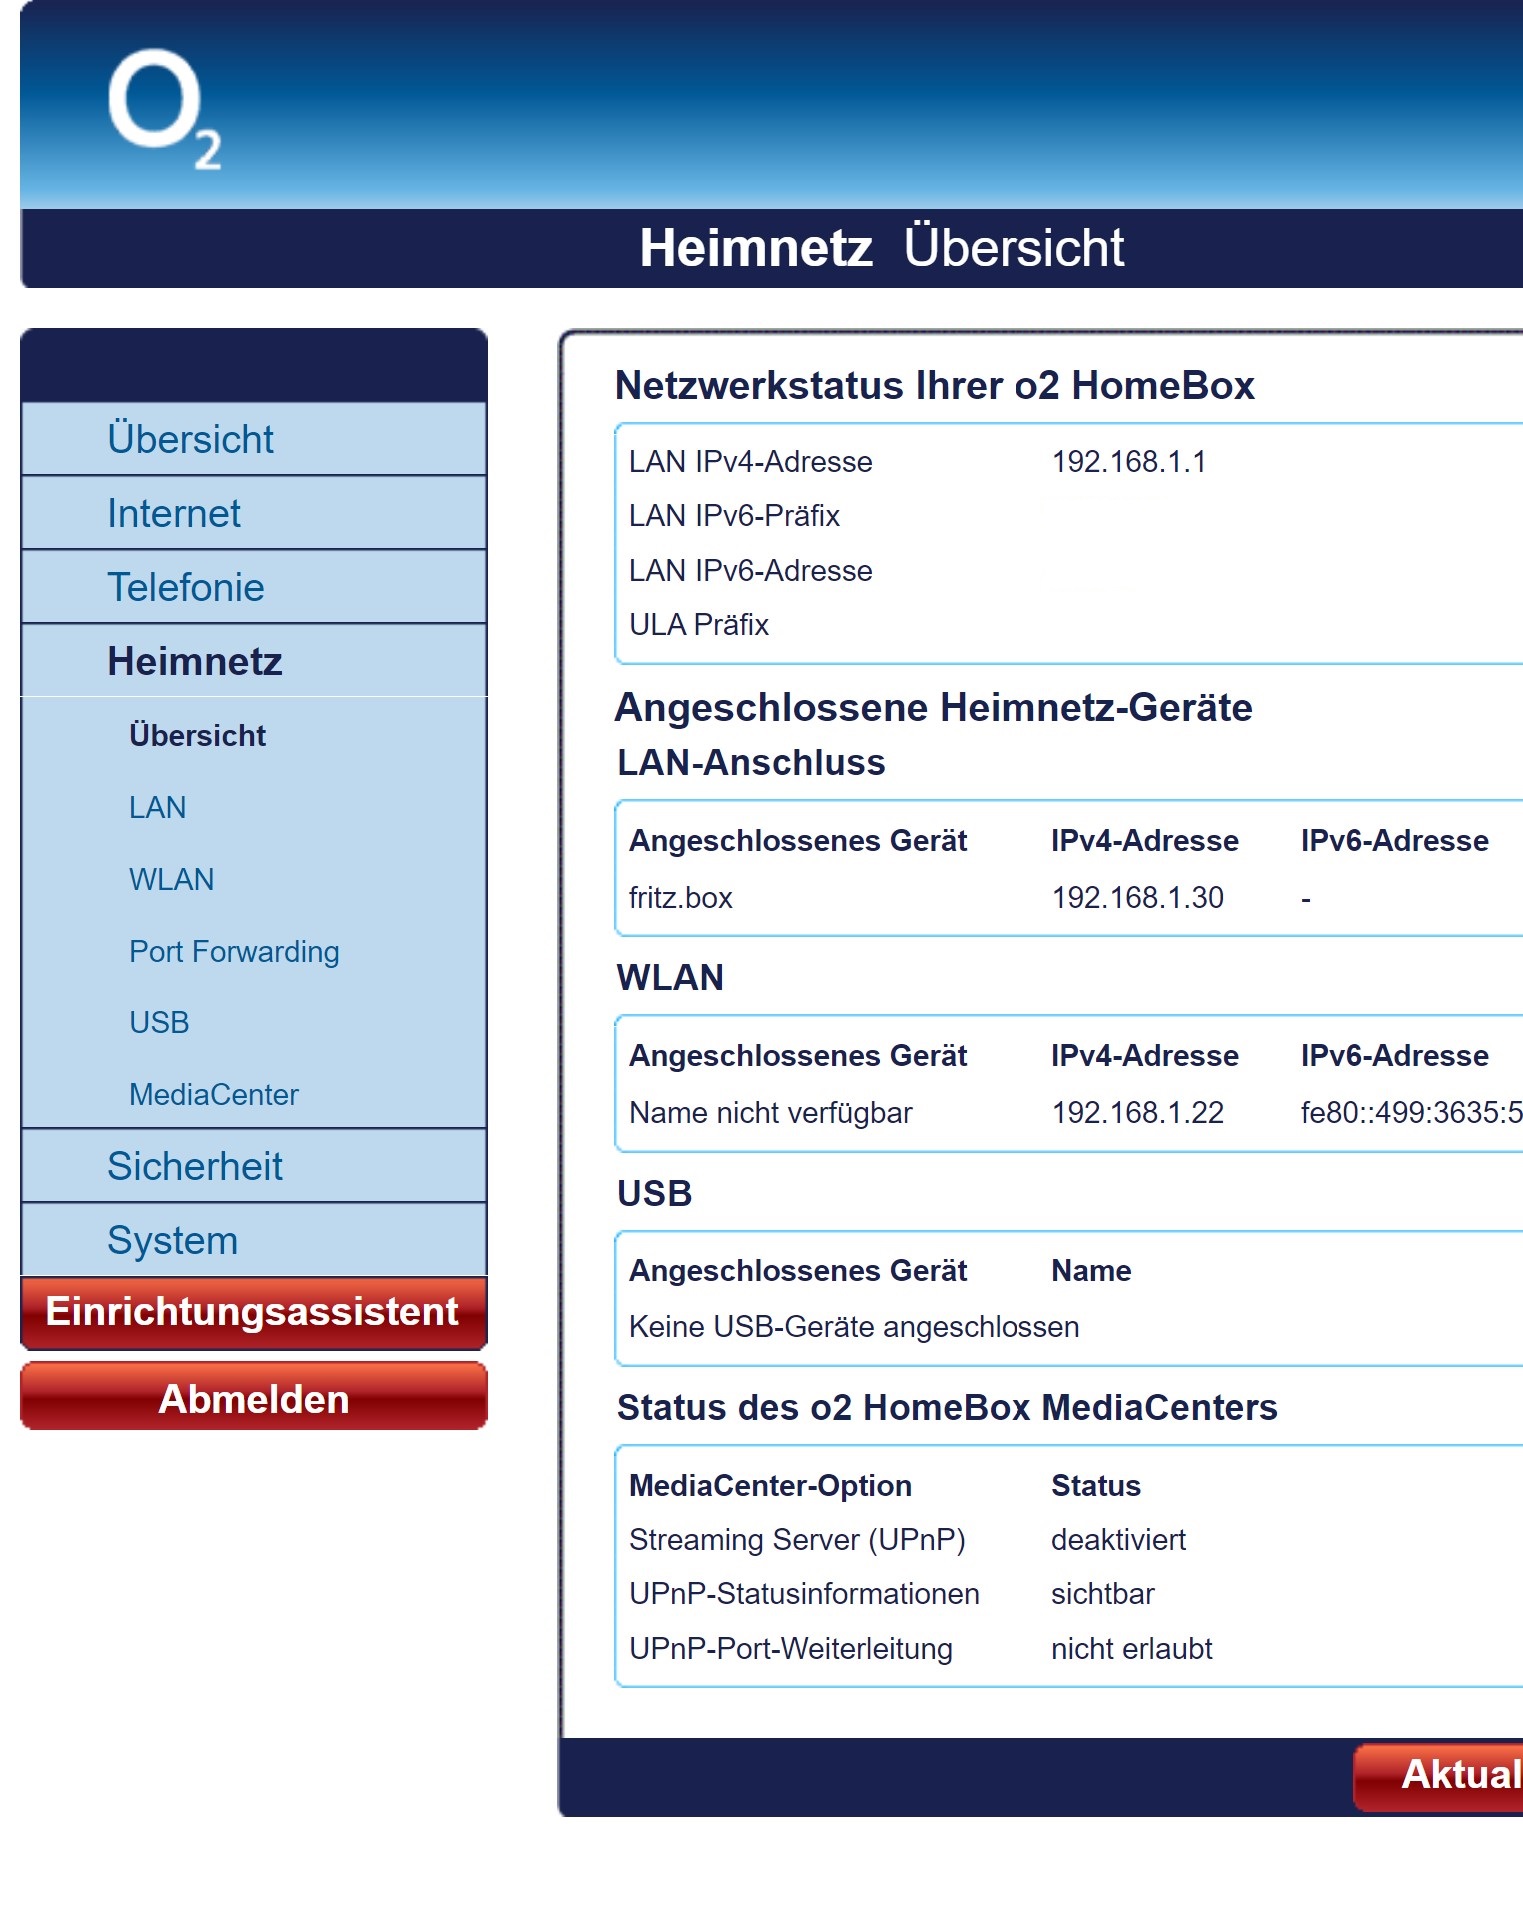Click the Aktualisieren refresh button
Viewport: 1523px width, 1919px height.
point(1439,1776)
